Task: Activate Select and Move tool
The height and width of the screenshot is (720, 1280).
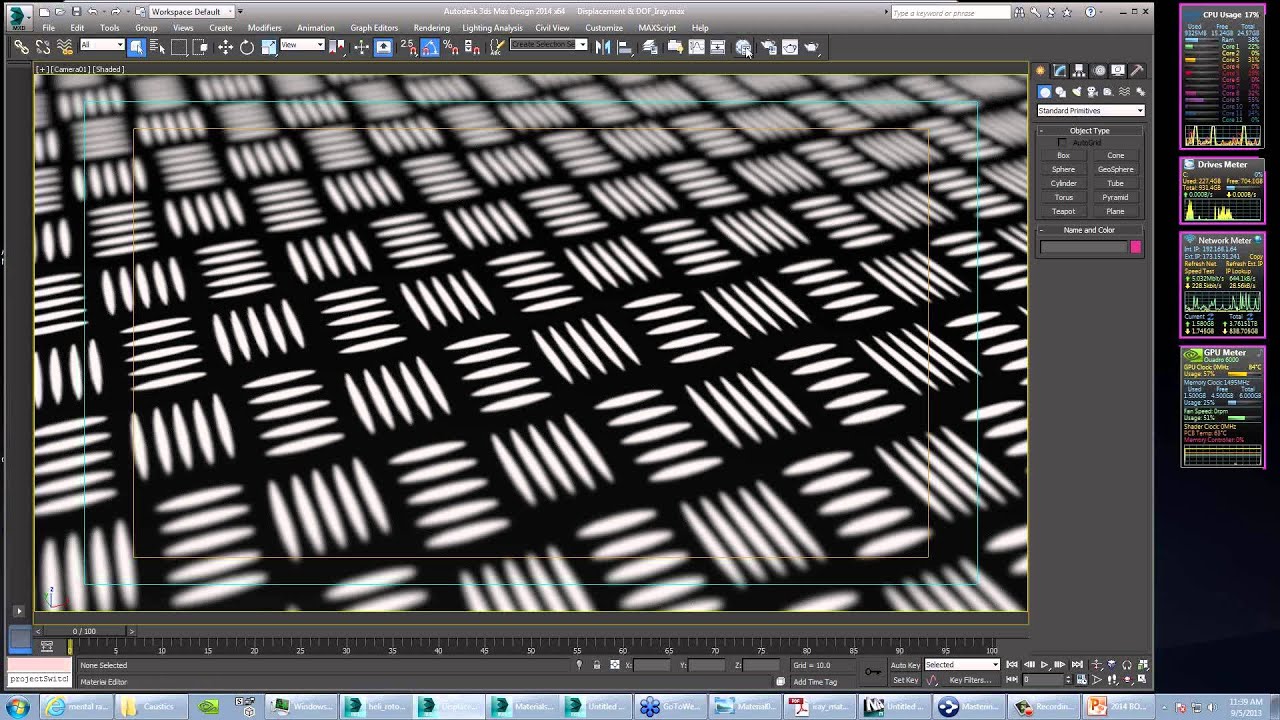Action: tap(225, 47)
